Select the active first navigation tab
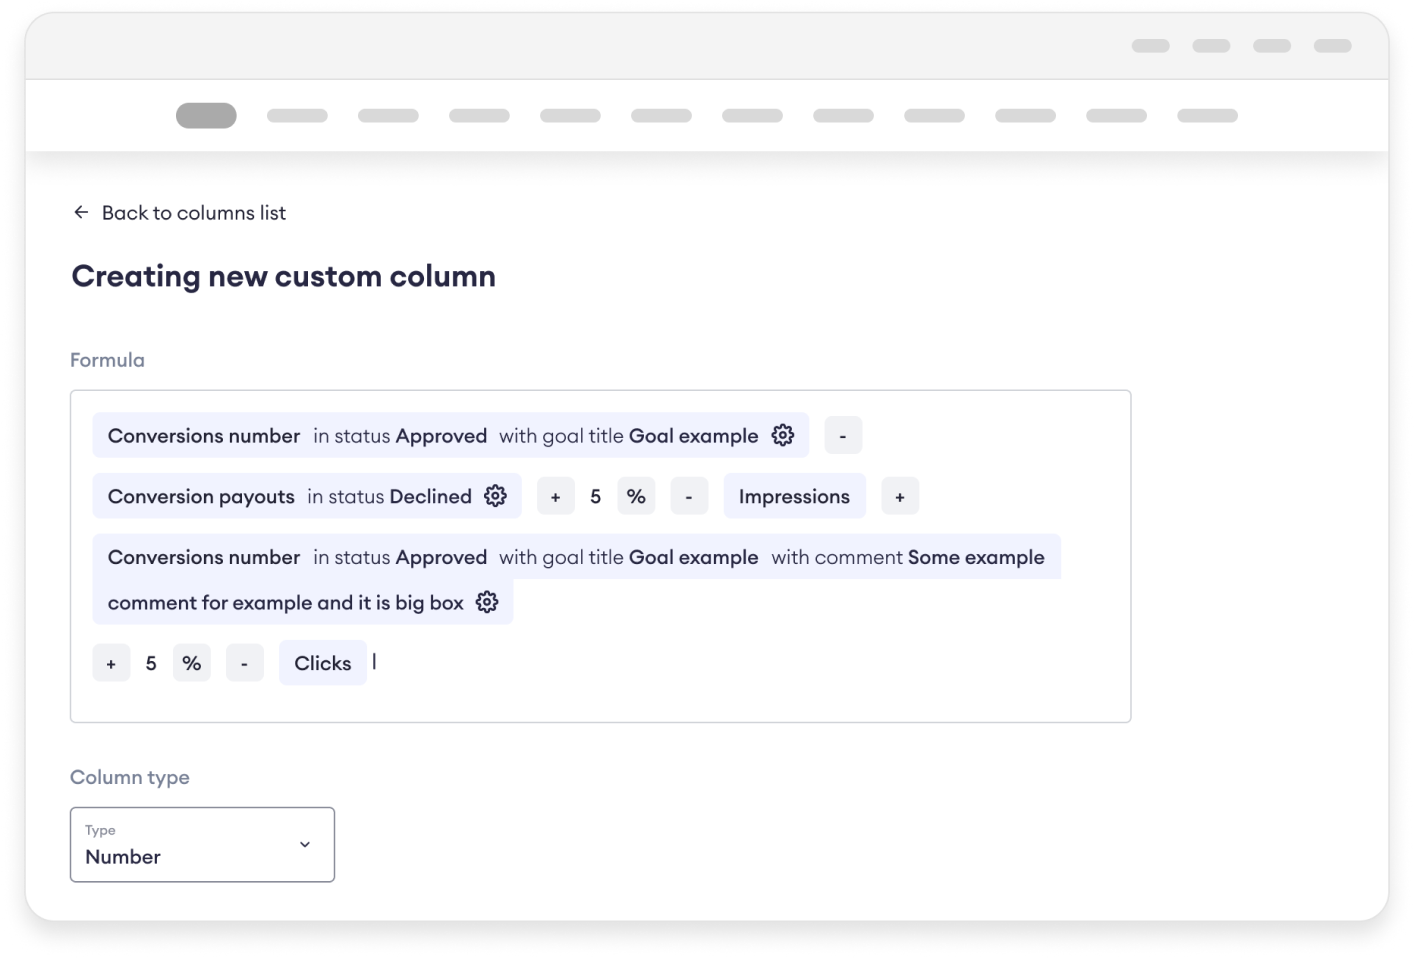This screenshot has height=960, width=1414. pos(206,116)
